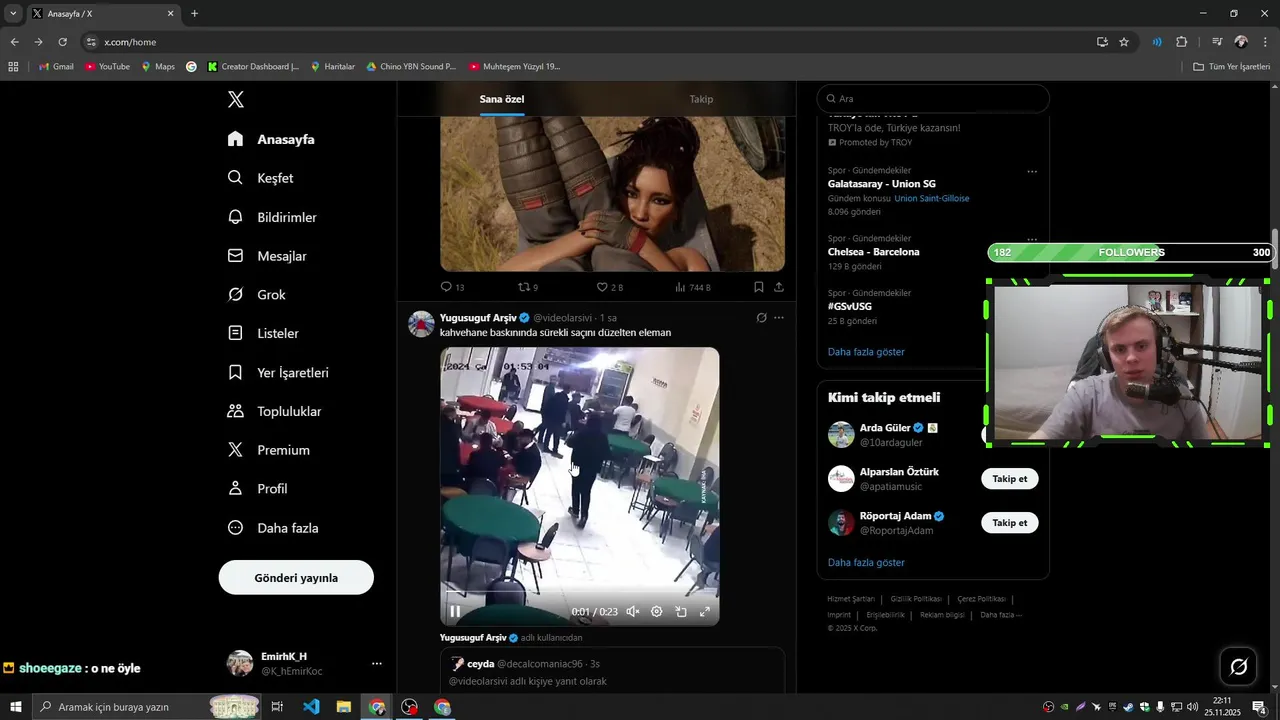Click Gönderi yayınla button
The height and width of the screenshot is (720, 1280).
click(x=296, y=578)
